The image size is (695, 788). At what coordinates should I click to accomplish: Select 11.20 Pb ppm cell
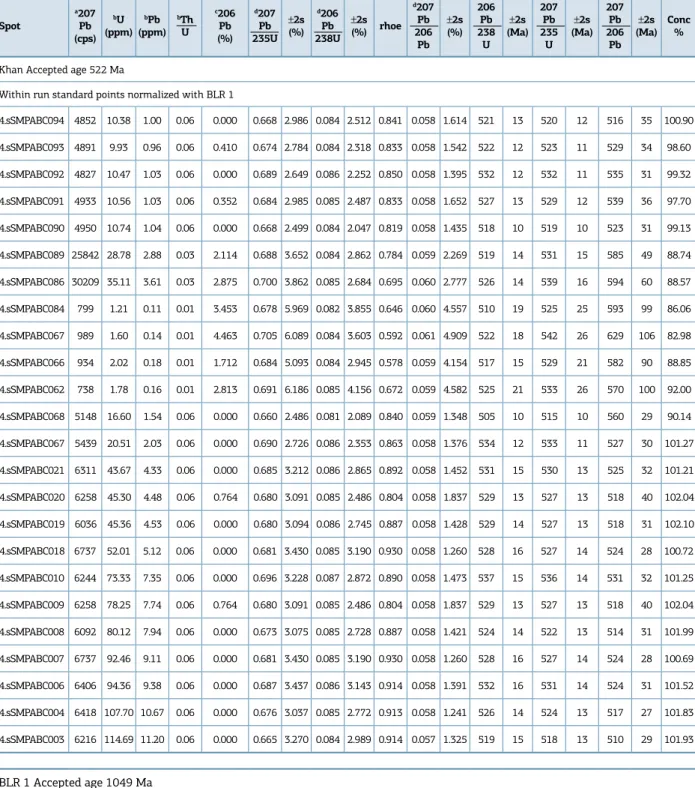pos(152,740)
